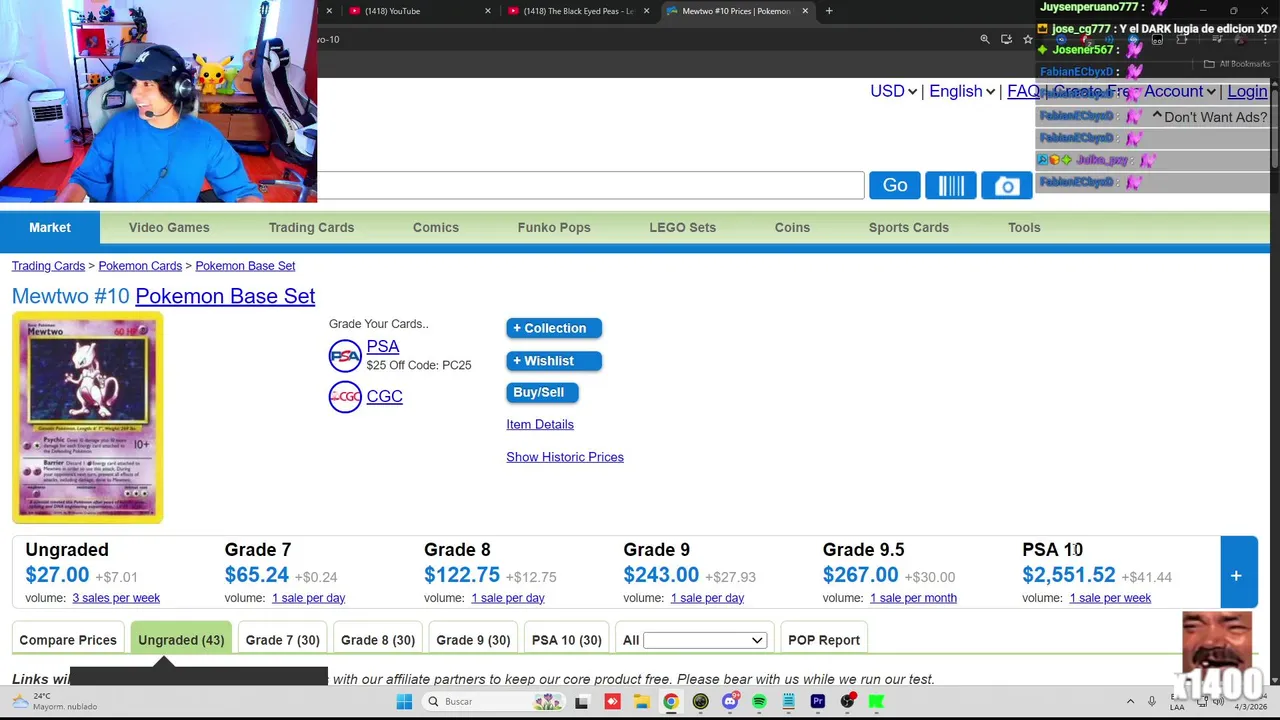Screen dimensions: 1280x720
Task: Switch to the Compare Prices tab
Action: tap(68, 640)
